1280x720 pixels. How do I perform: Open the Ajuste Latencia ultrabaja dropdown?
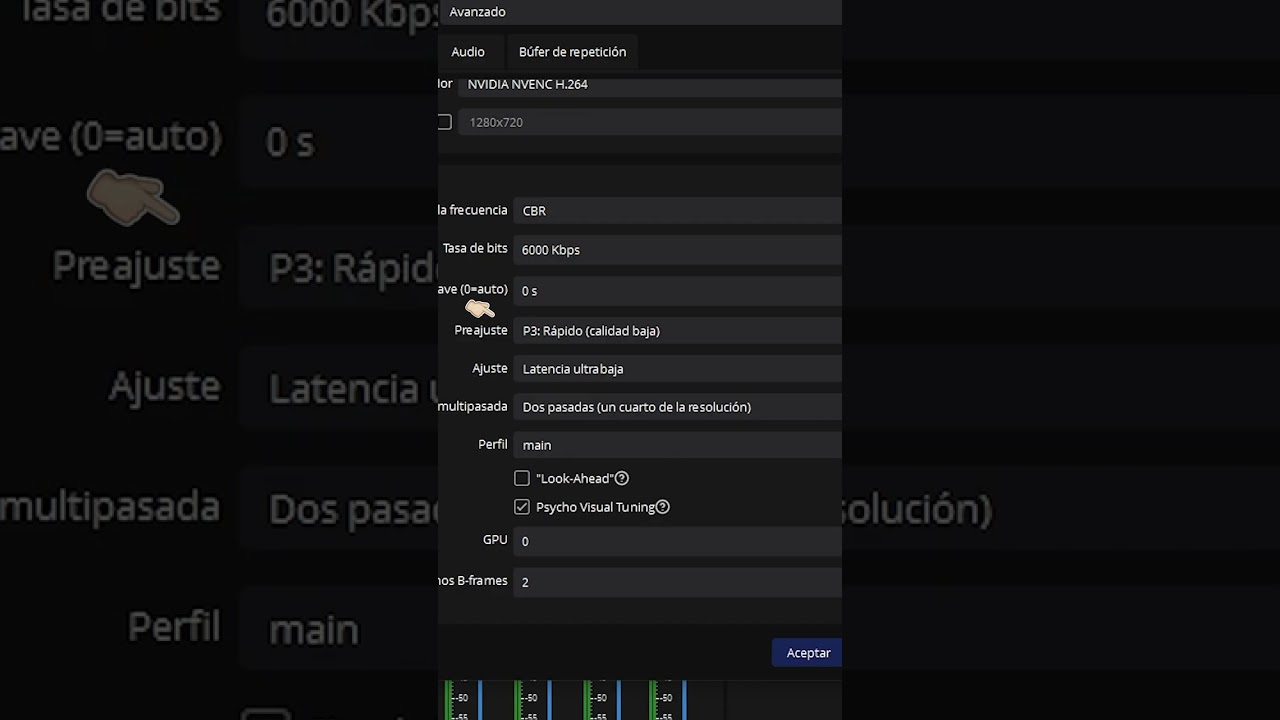click(x=677, y=369)
